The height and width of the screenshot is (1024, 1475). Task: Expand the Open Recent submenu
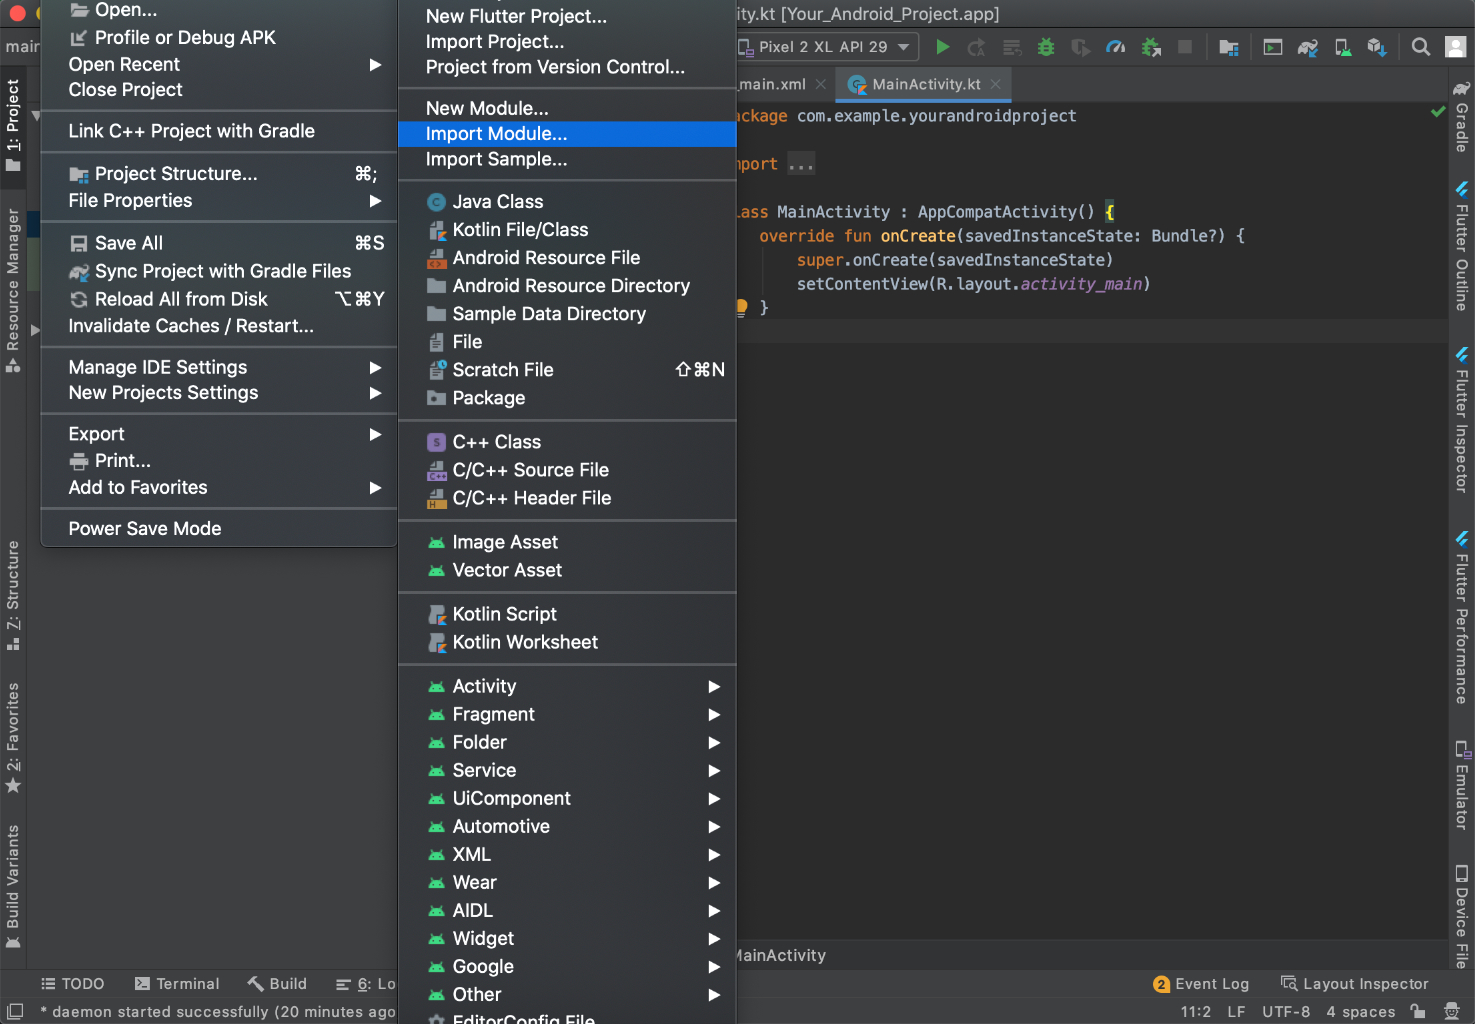click(219, 64)
